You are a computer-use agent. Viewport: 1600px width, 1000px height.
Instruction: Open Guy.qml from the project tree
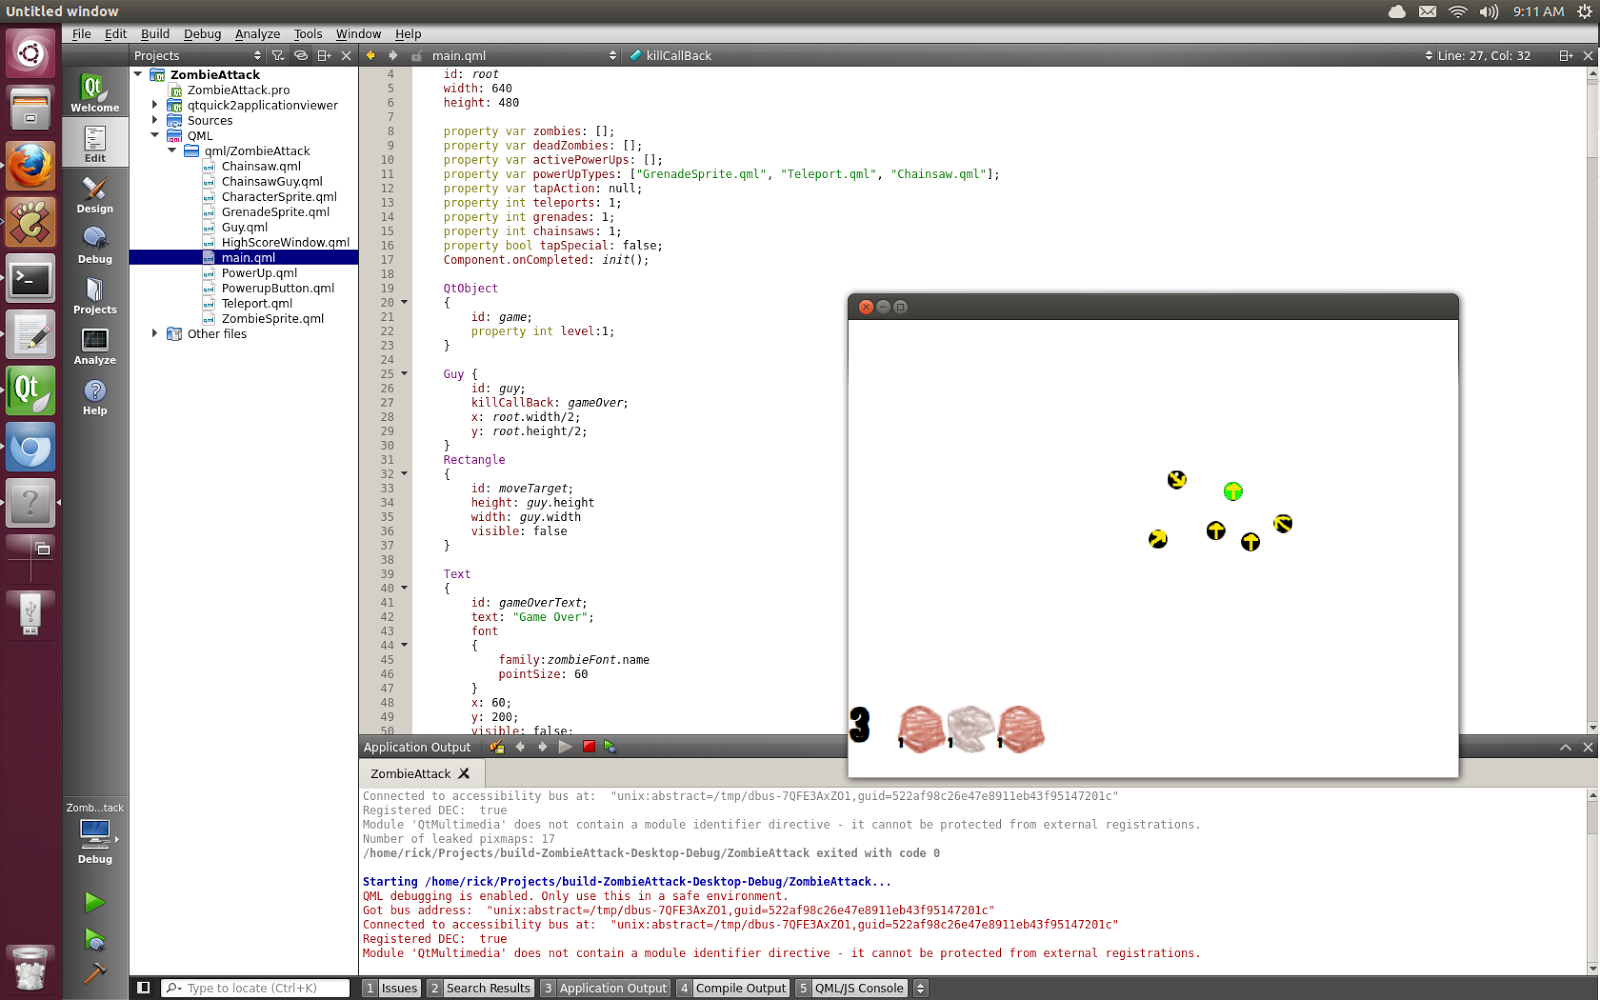243,226
